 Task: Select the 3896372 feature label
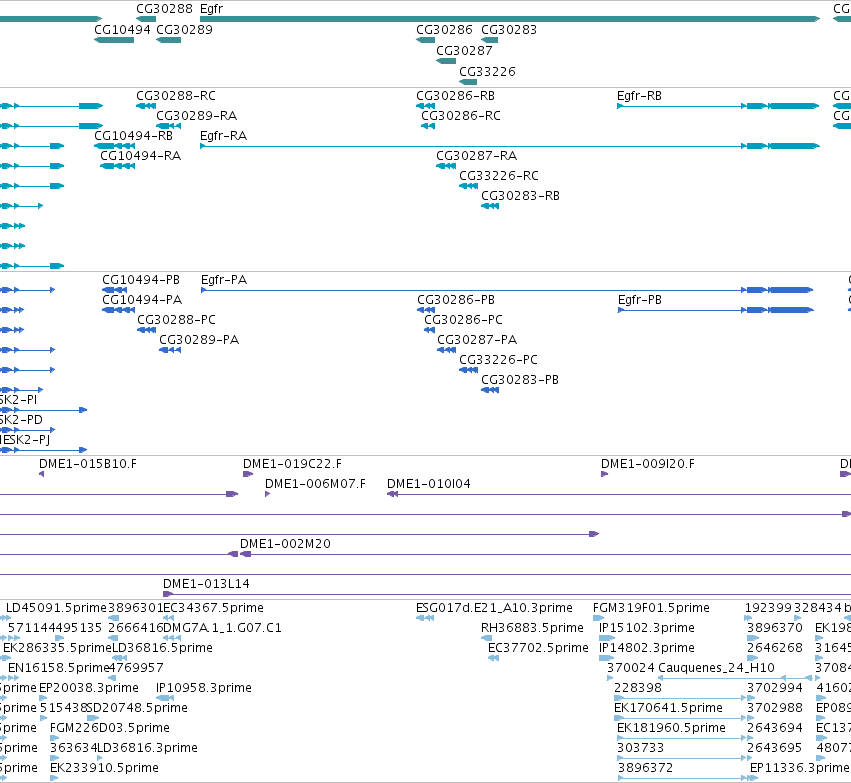(645, 768)
